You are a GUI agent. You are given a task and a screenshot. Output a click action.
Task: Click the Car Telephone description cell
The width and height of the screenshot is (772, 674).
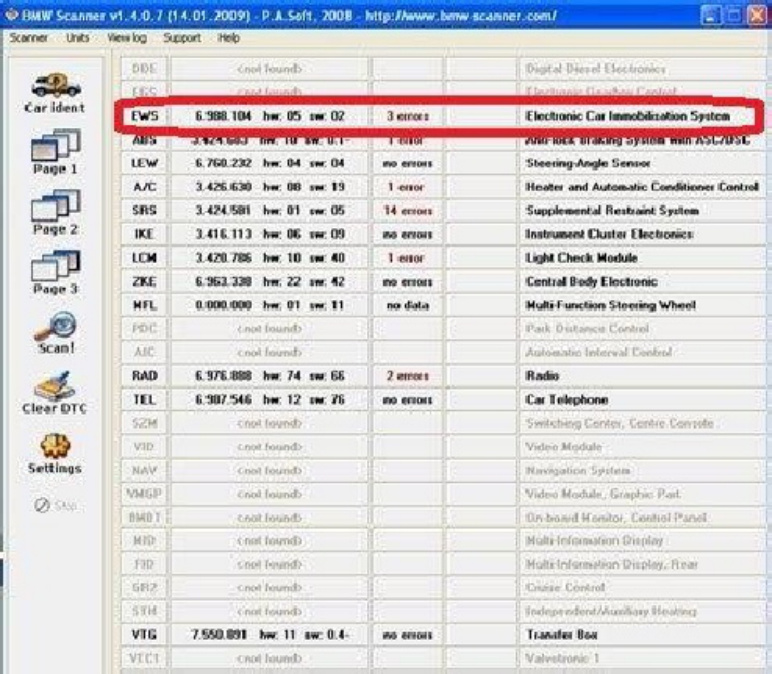[x=642, y=399]
